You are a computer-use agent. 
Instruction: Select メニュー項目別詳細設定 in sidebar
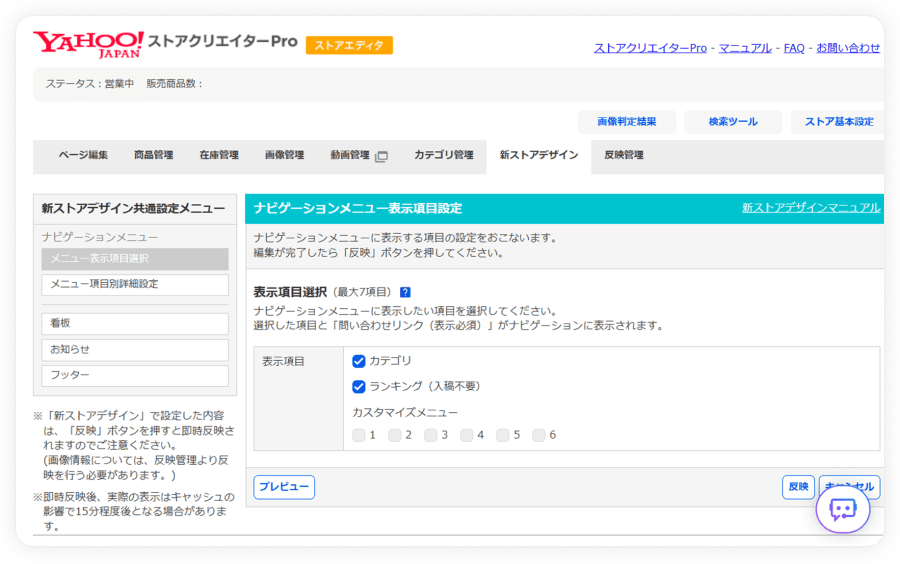tap(135, 285)
